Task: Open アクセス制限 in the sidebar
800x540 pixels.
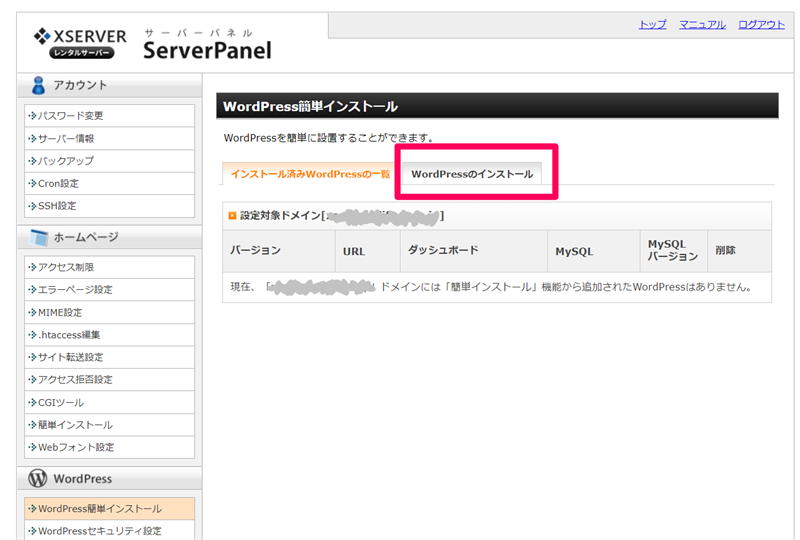Action: 109,267
